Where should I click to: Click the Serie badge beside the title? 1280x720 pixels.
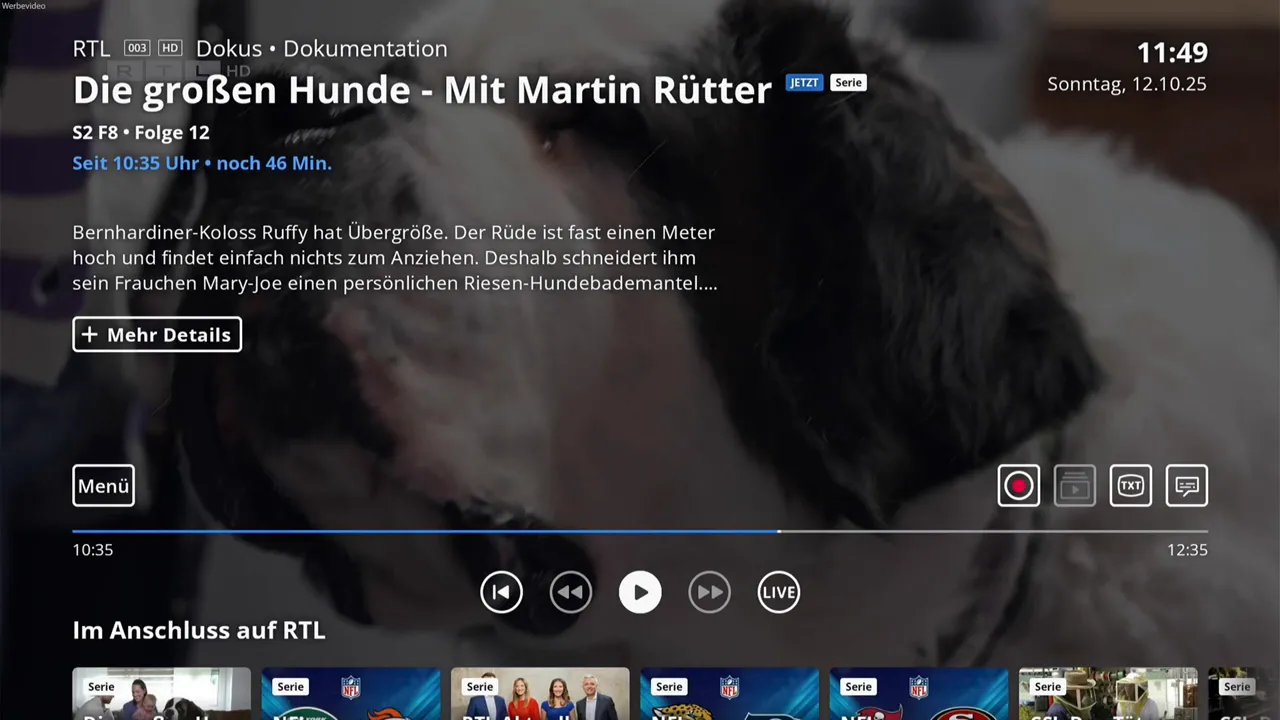[847, 82]
